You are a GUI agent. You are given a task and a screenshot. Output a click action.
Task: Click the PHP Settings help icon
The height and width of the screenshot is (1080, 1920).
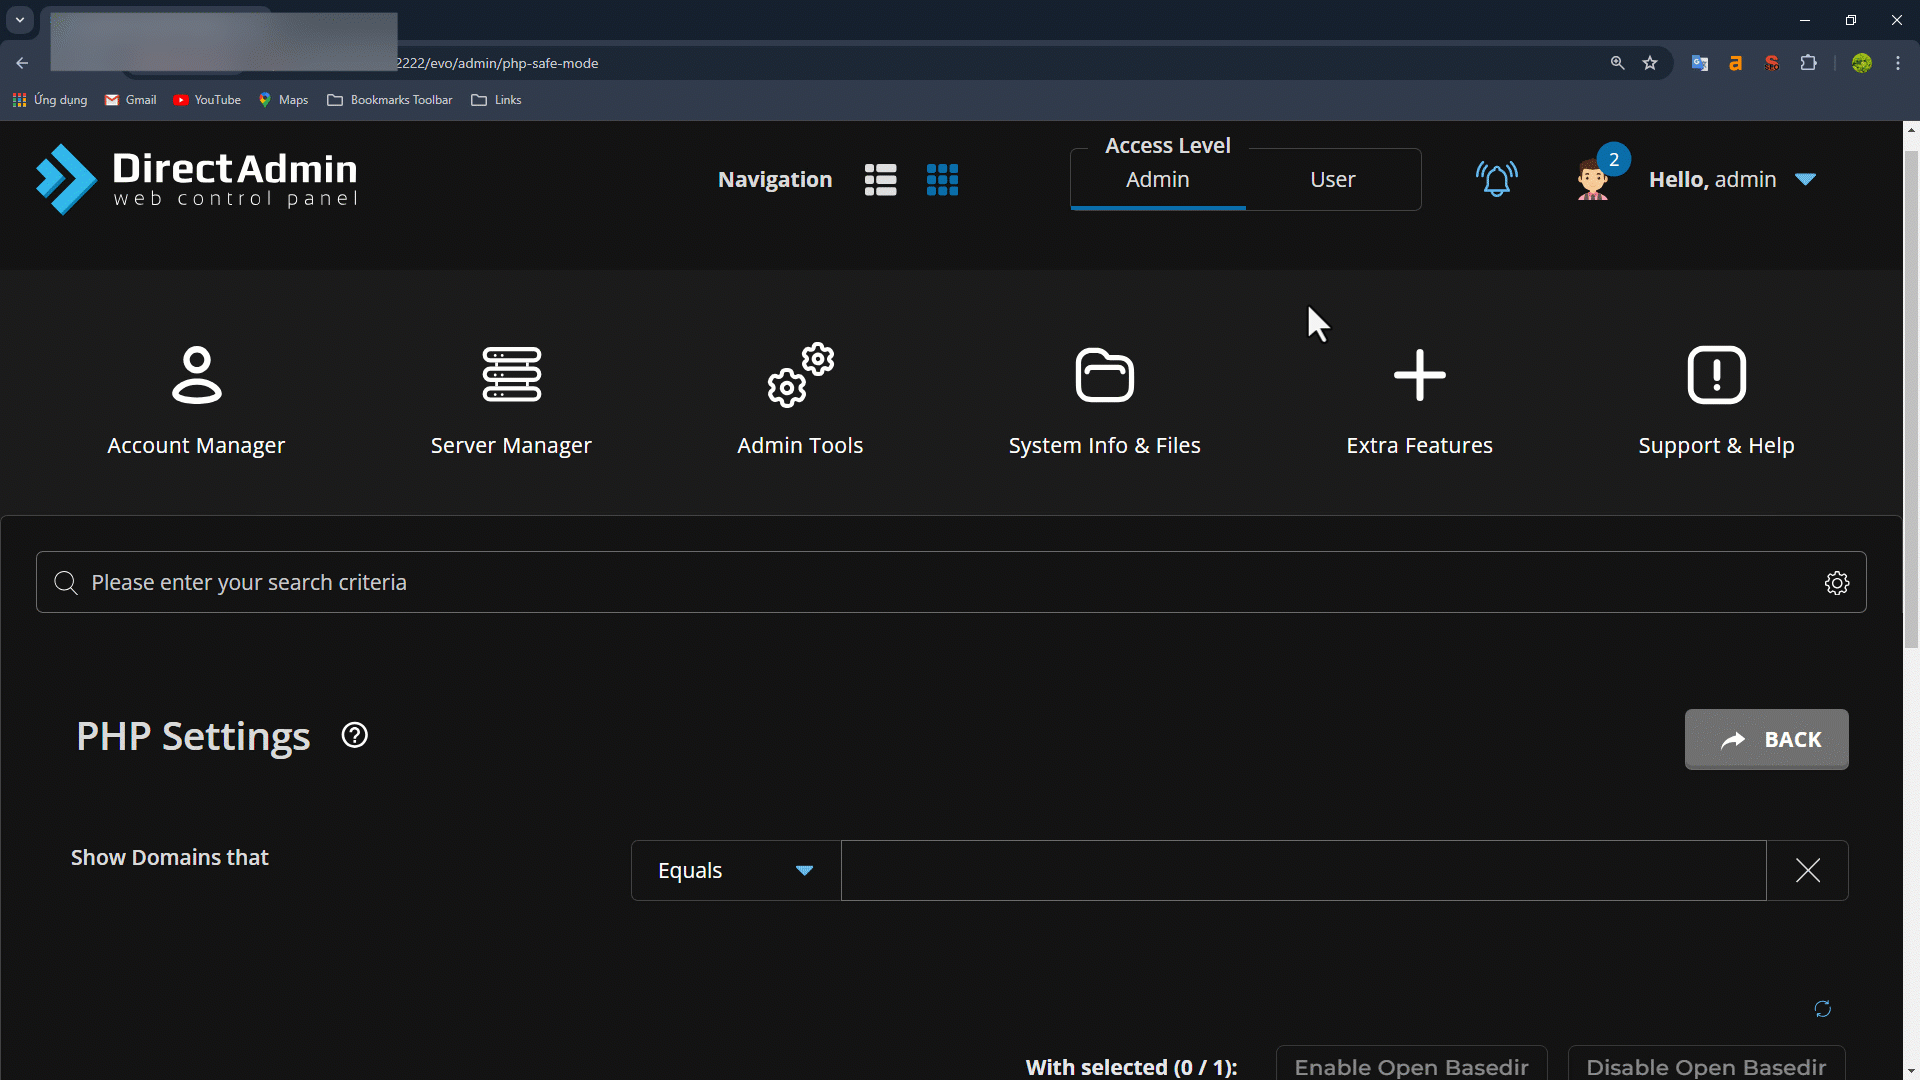click(354, 735)
